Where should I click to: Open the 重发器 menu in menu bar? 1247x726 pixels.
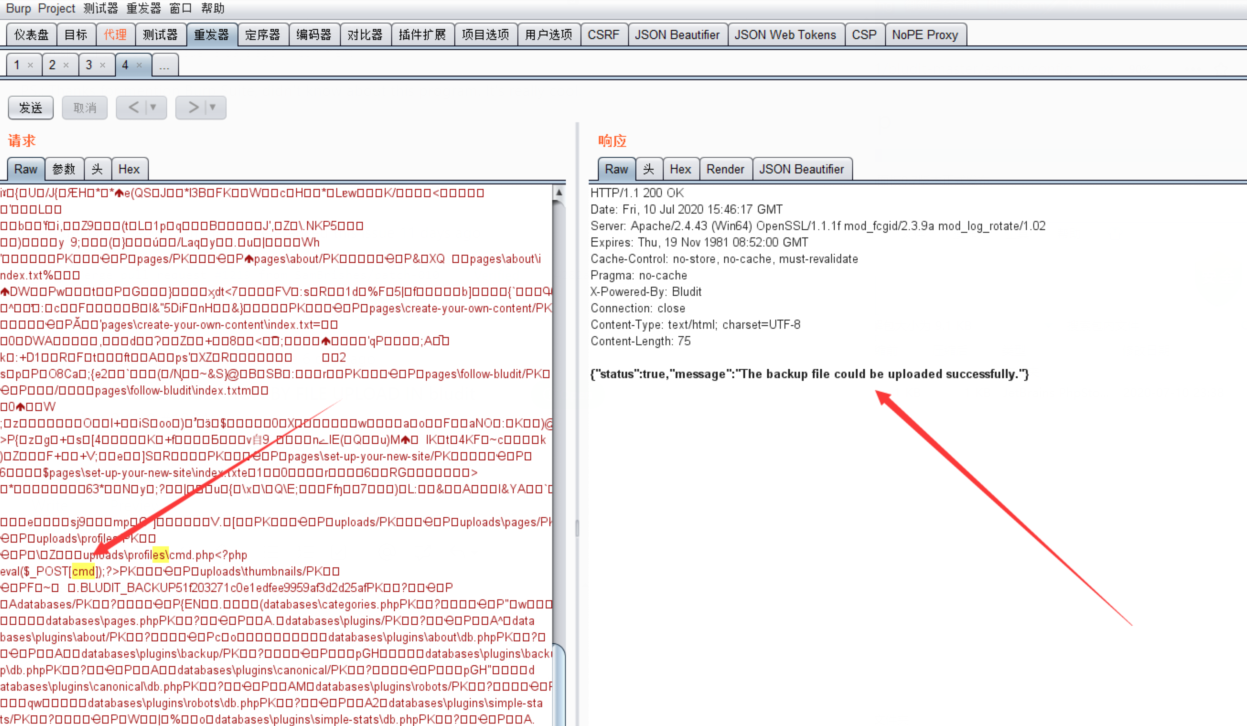[x=144, y=8]
